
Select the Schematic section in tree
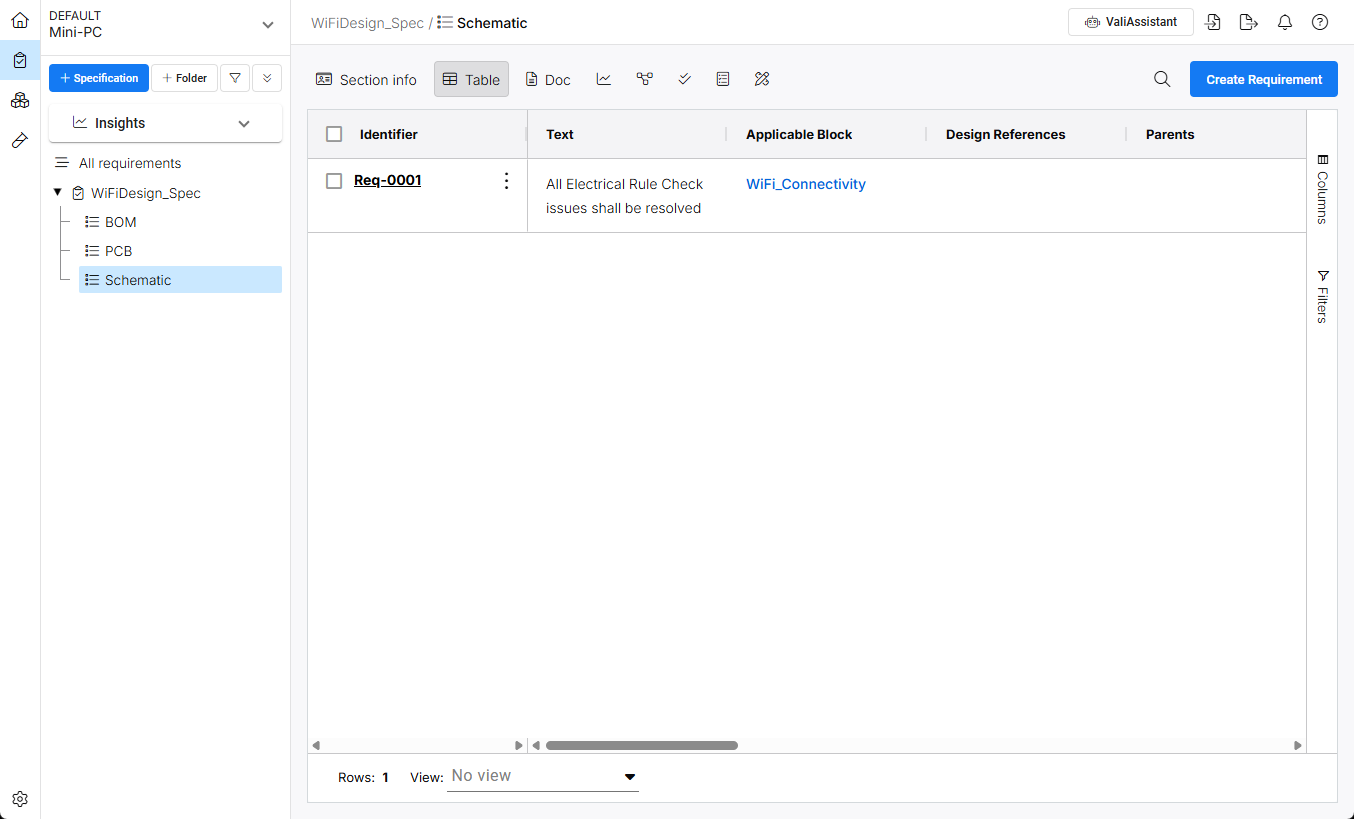coord(180,280)
